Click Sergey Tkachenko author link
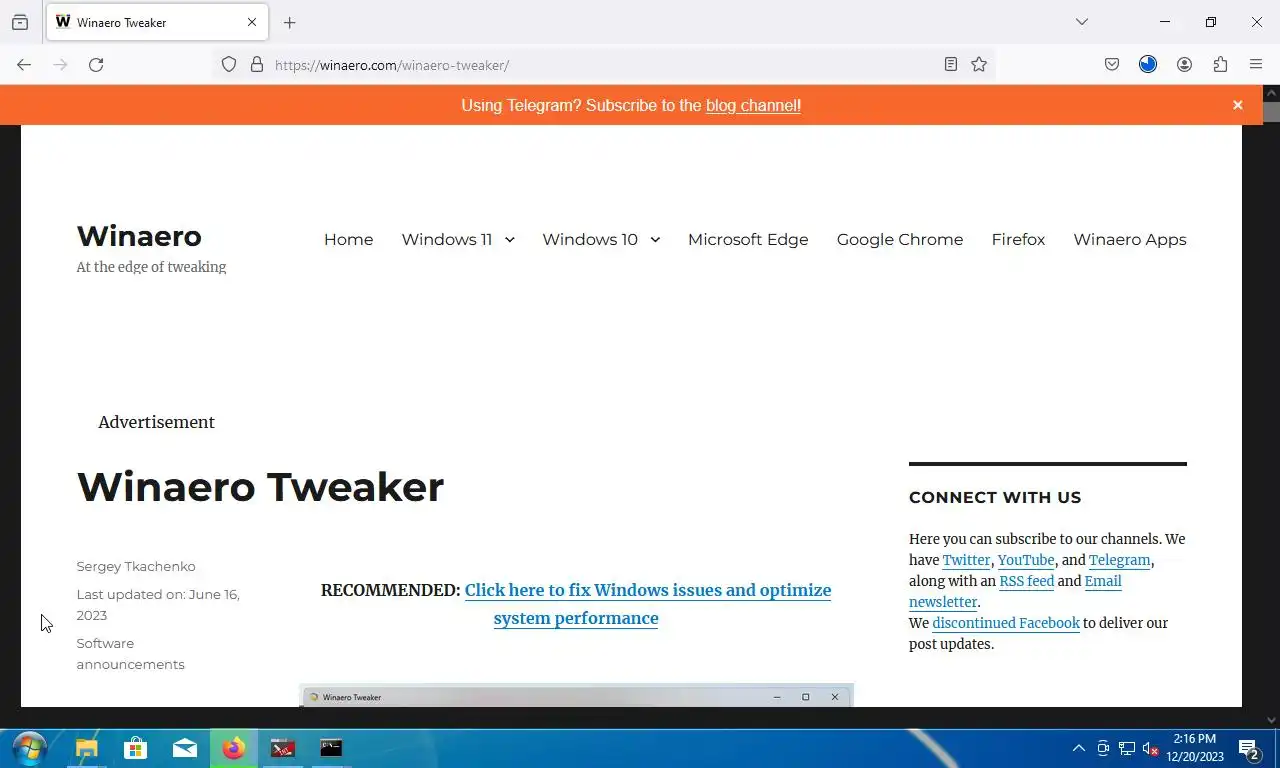Viewport: 1280px width, 768px height. [136, 566]
